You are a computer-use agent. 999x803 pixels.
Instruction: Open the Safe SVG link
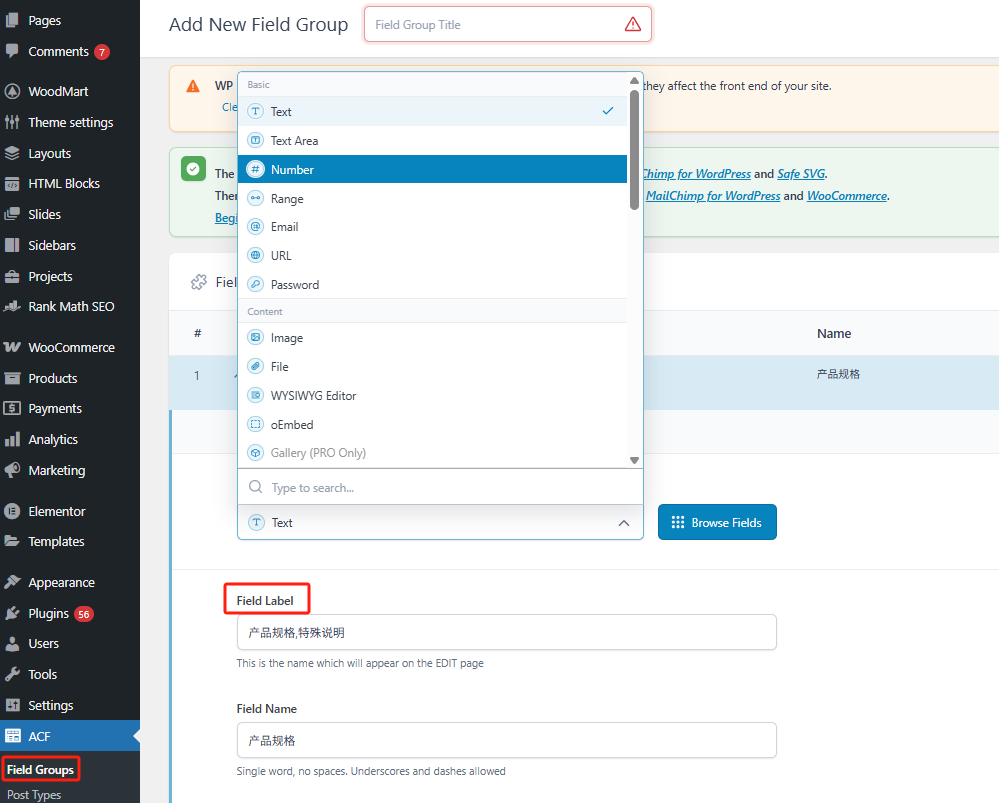(801, 173)
